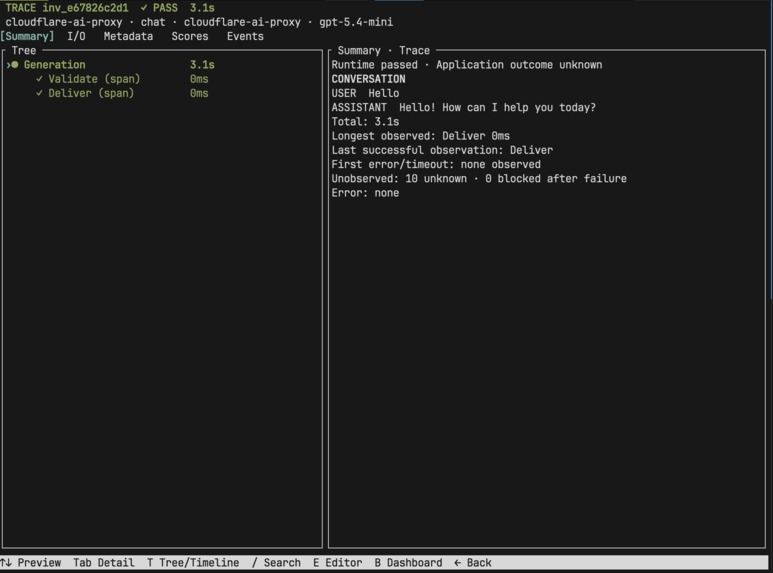Screen dimensions: 773x573
Task: Click Runtime passed status line
Action: 467,65
